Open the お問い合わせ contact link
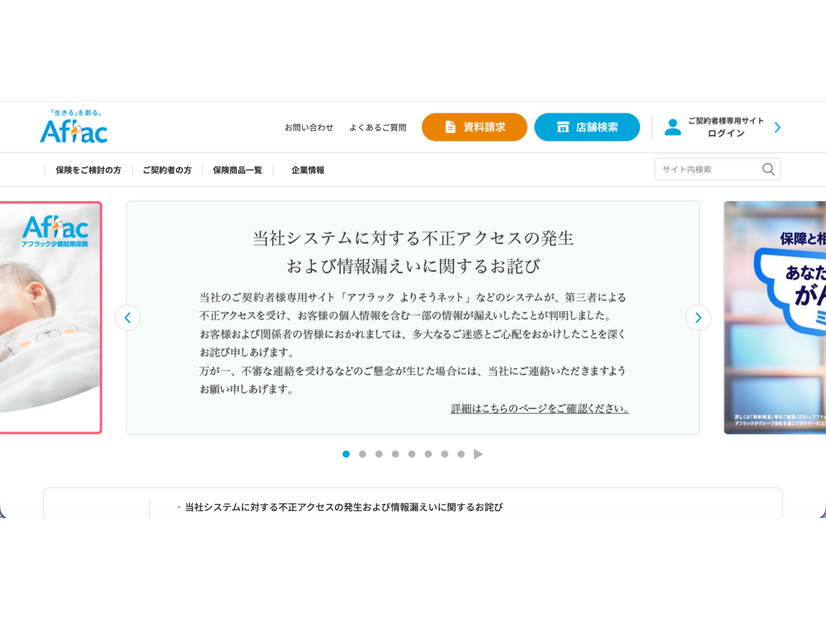 pos(309,127)
